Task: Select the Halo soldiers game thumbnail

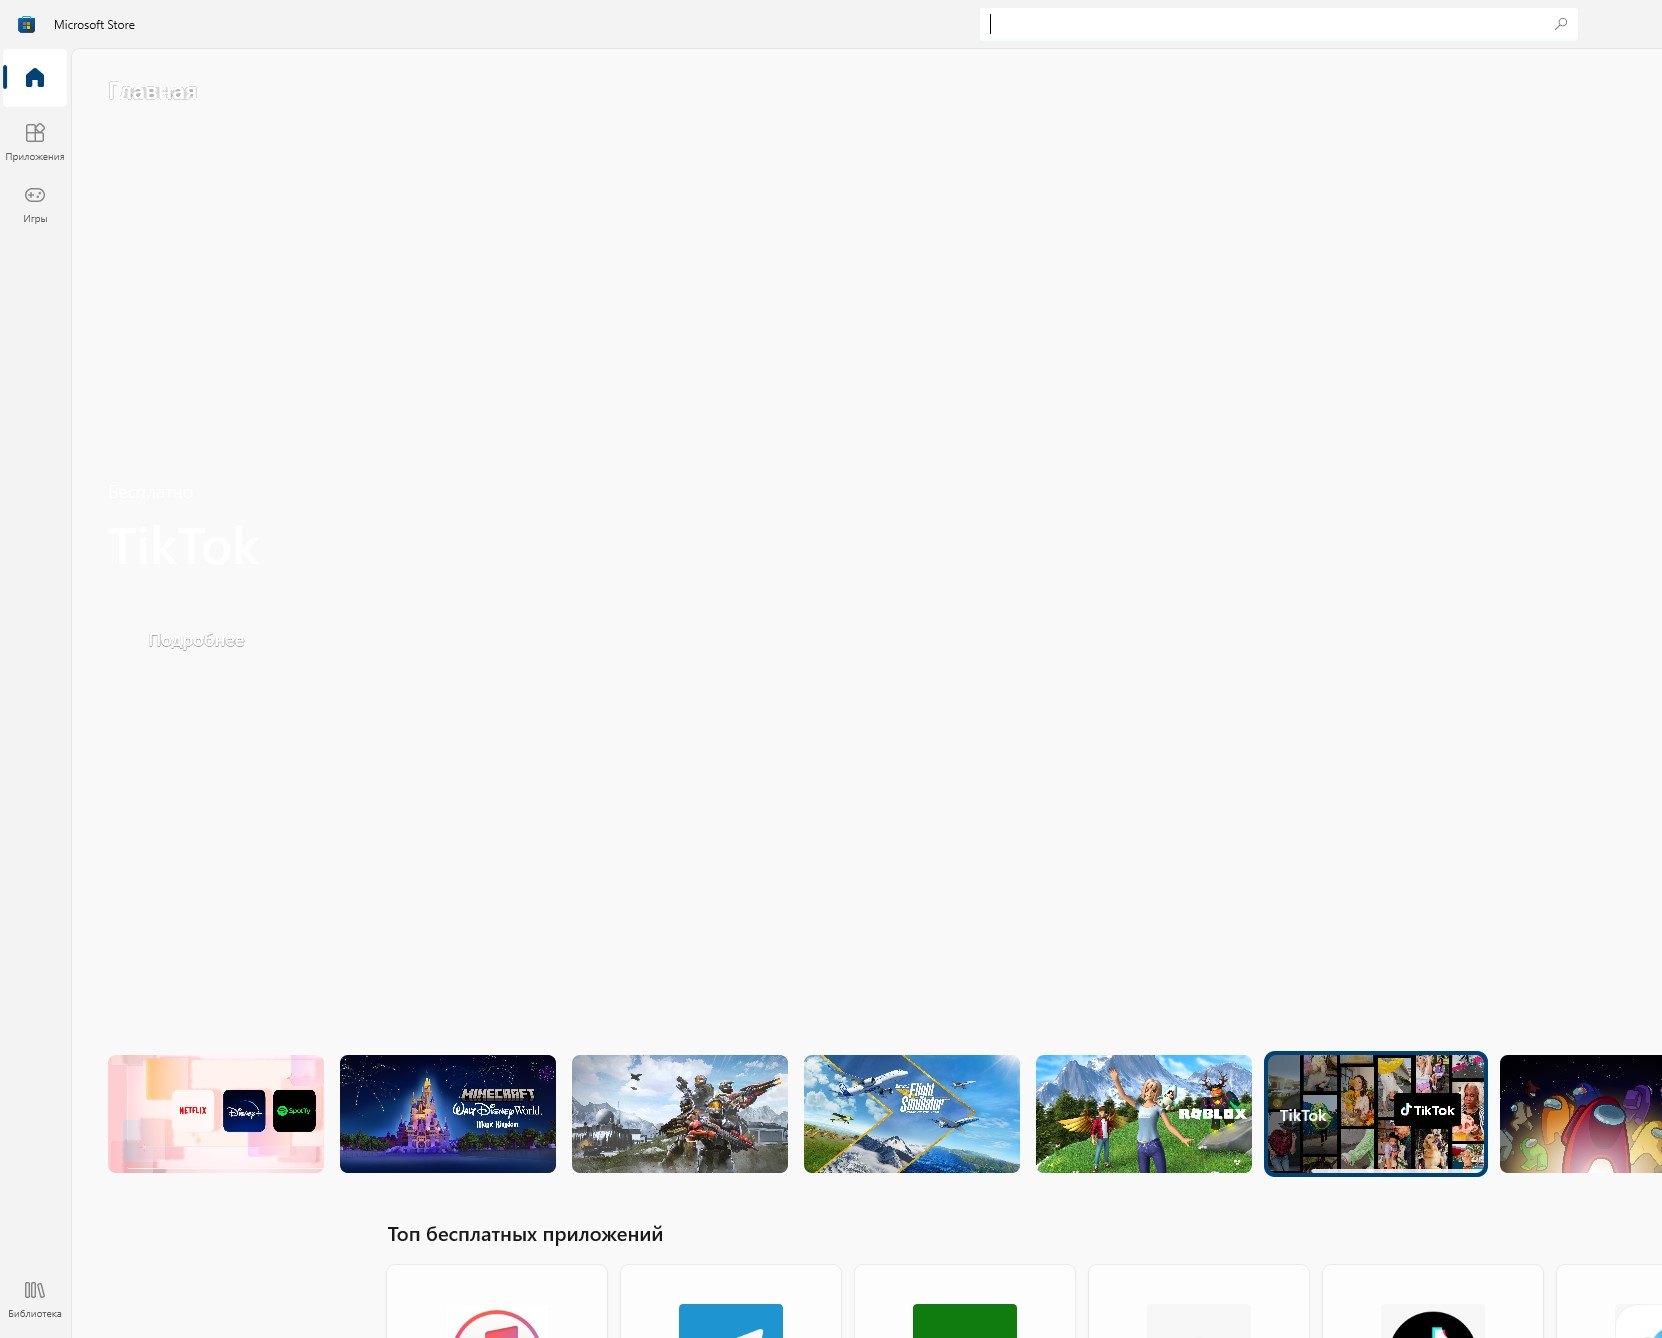Action: (680, 1114)
